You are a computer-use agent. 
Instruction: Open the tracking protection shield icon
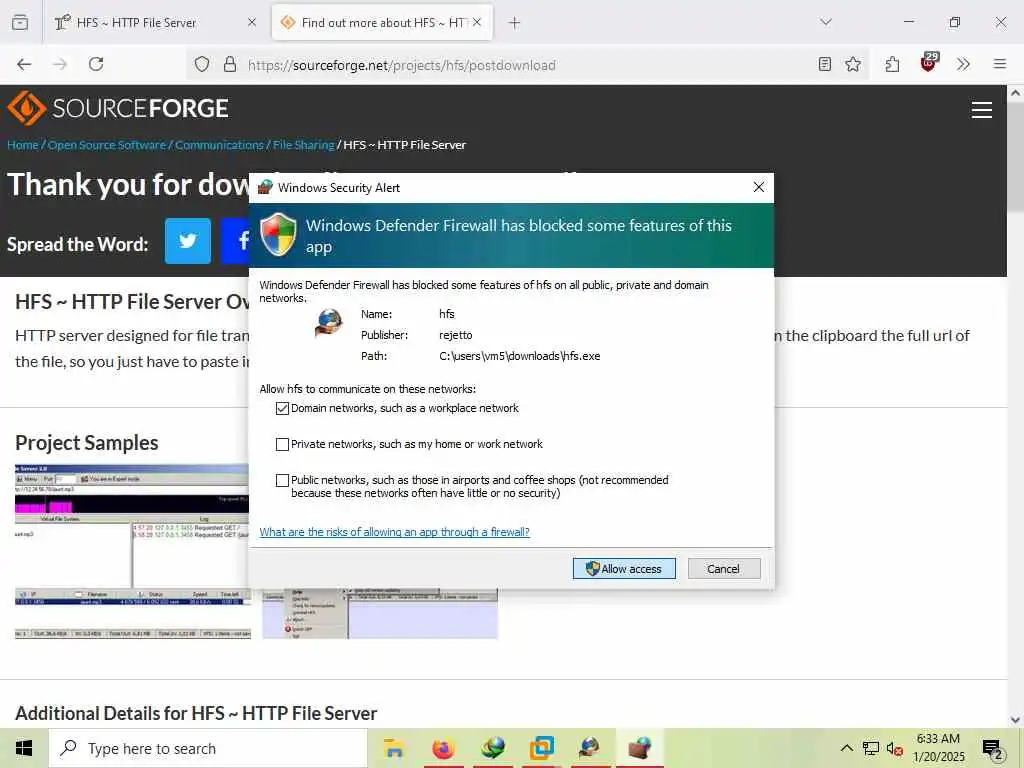(x=202, y=64)
